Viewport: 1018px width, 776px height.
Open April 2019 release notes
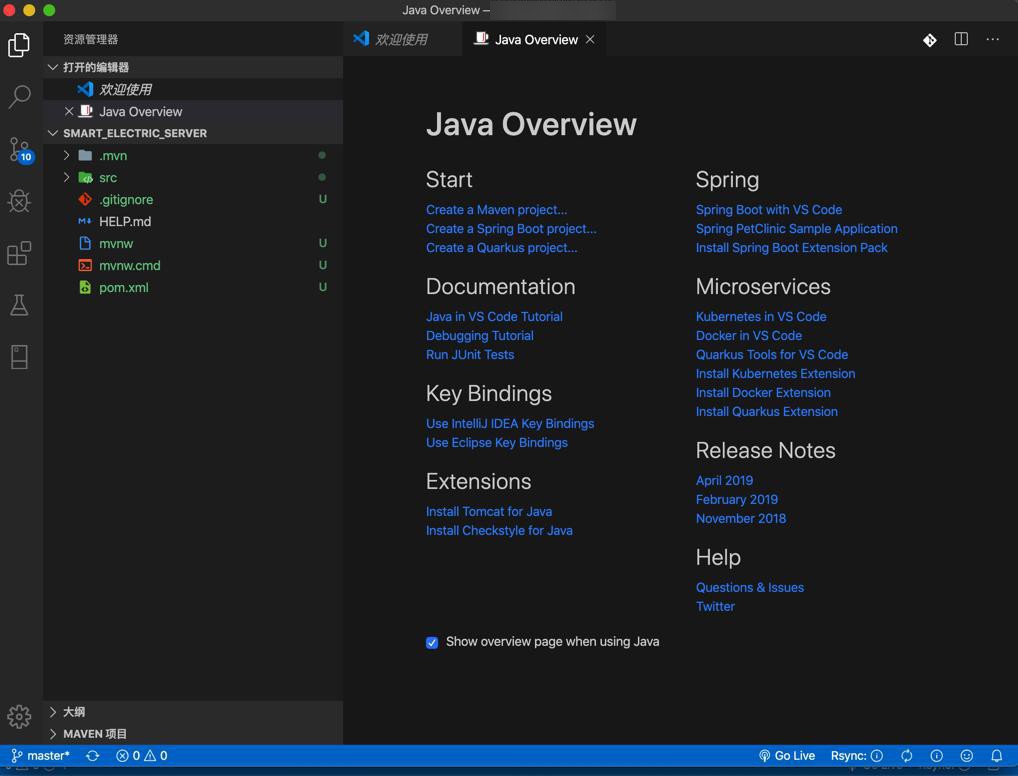[x=725, y=481]
